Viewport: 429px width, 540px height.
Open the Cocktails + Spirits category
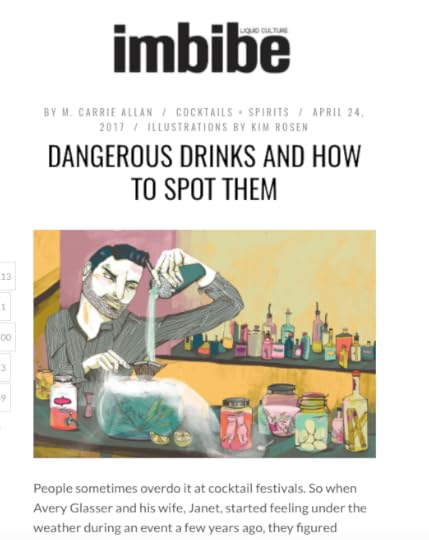point(232,112)
